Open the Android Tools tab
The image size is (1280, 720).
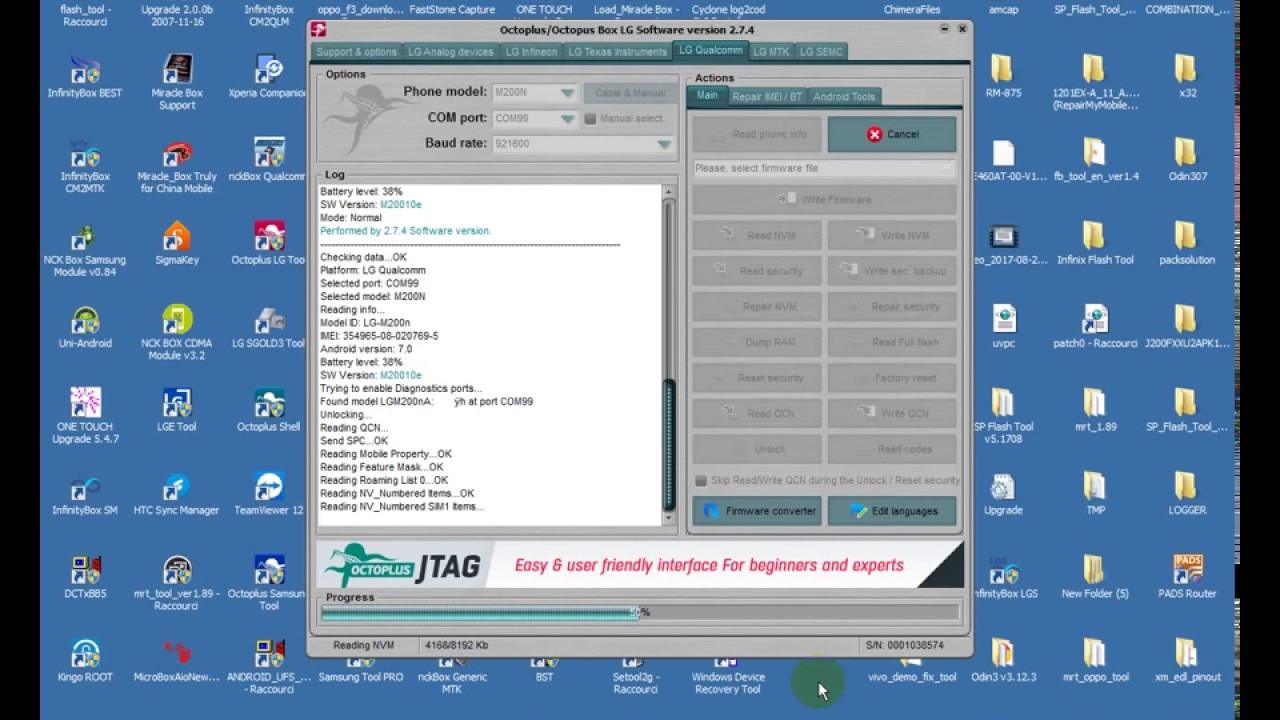(x=844, y=97)
